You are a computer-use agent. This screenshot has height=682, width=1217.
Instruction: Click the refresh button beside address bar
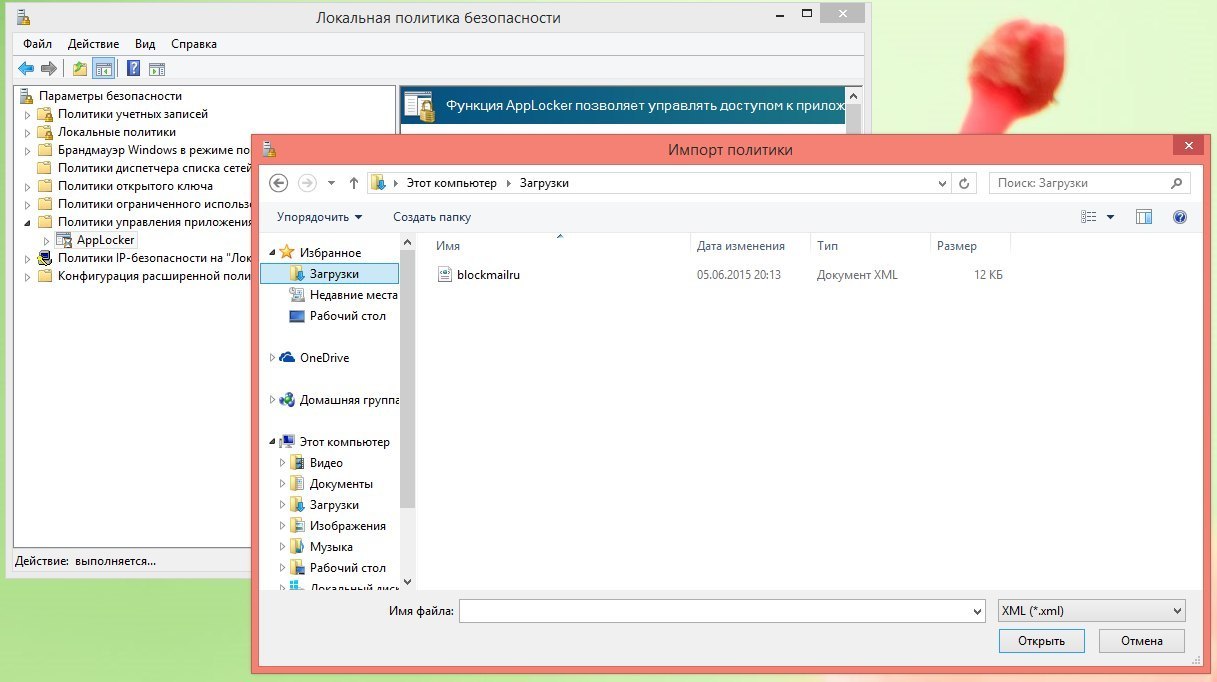[964, 183]
